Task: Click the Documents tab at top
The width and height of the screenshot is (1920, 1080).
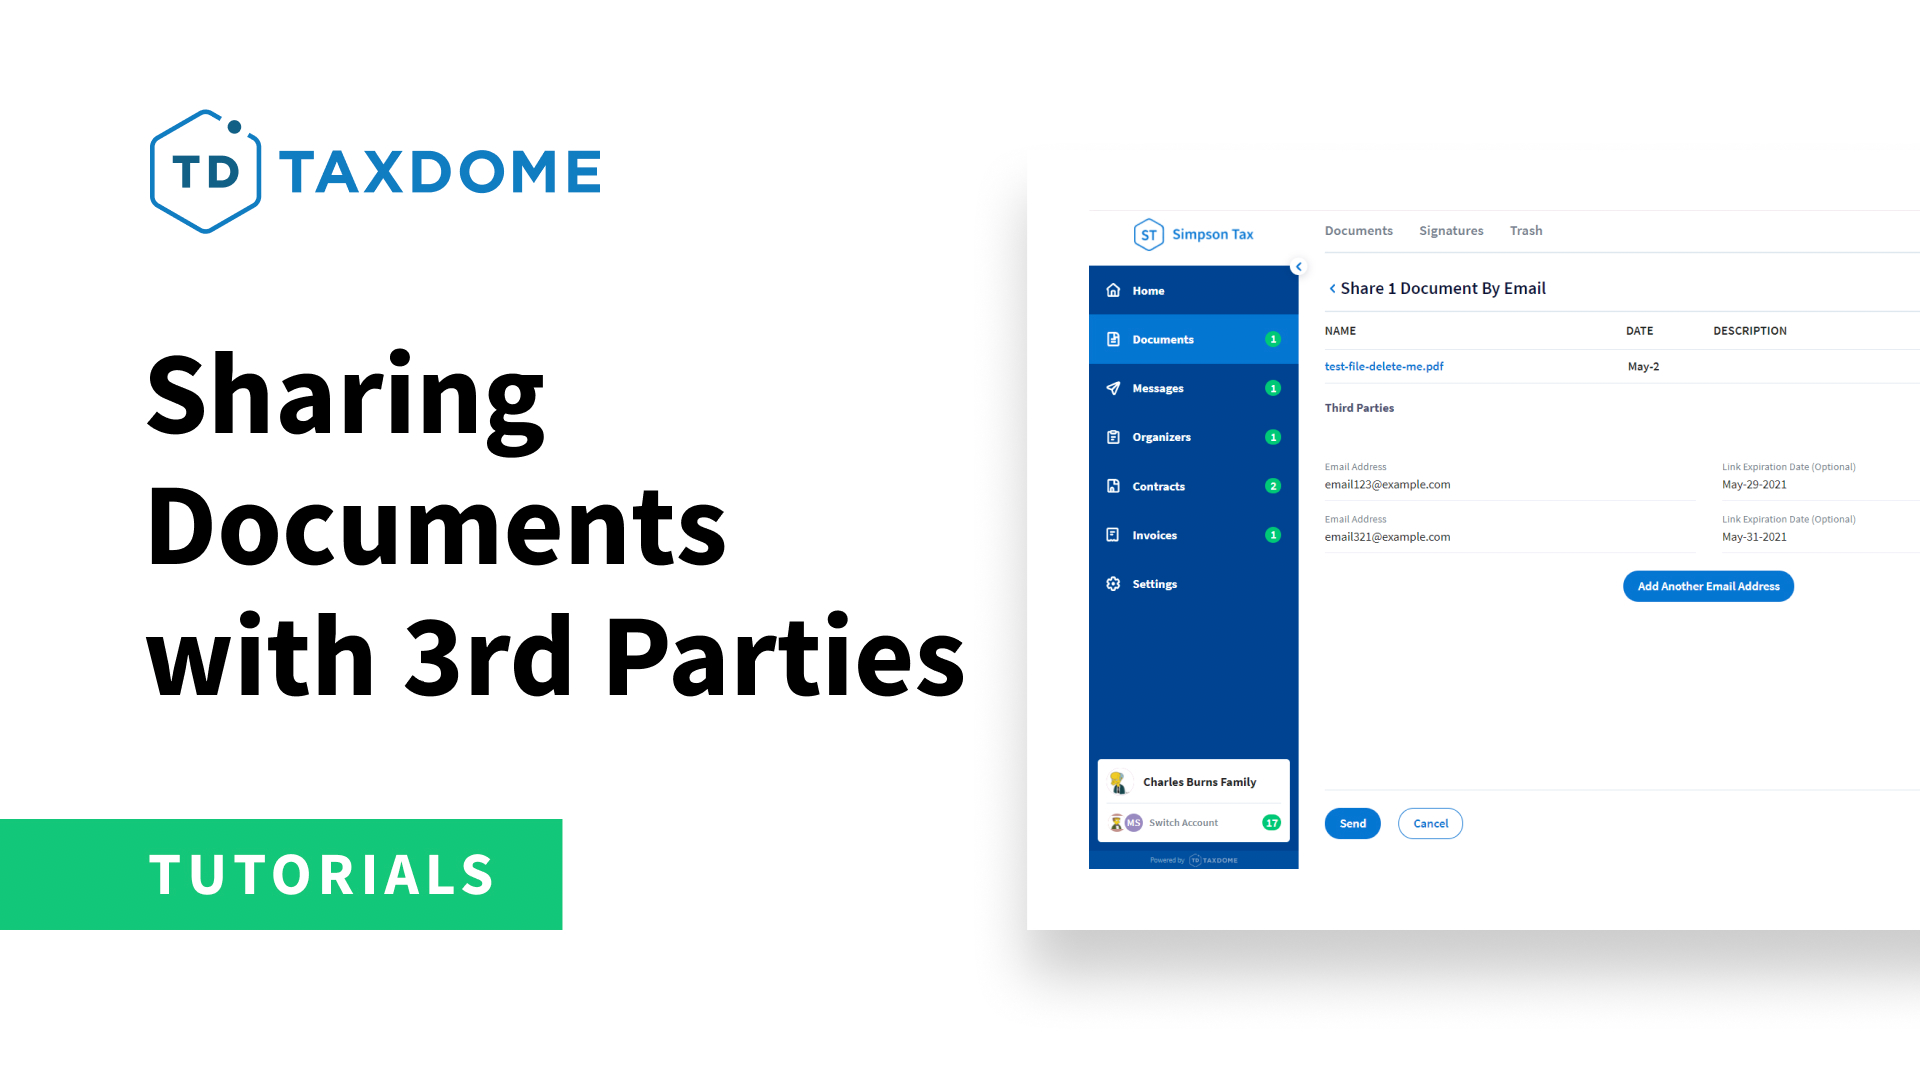Action: pyautogui.click(x=1358, y=231)
